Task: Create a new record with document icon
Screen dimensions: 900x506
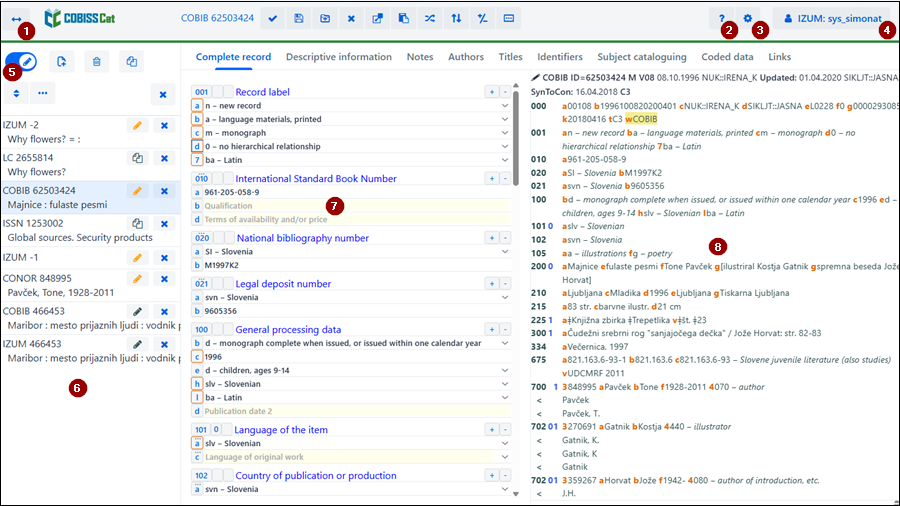Action: click(61, 61)
